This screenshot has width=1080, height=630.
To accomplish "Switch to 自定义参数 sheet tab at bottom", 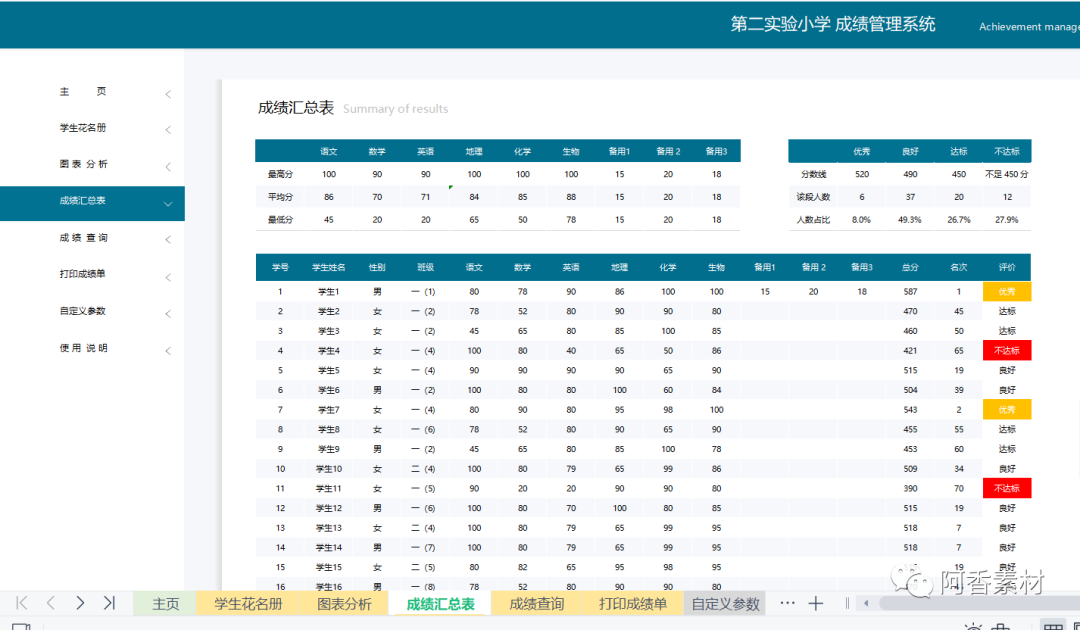I will [x=725, y=604].
